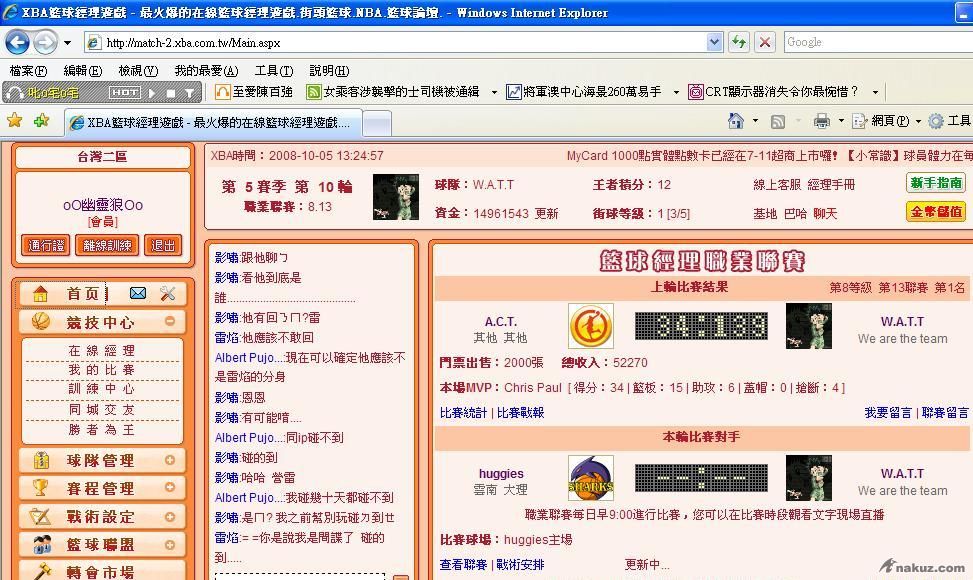Click the address bar URL field

point(396,42)
